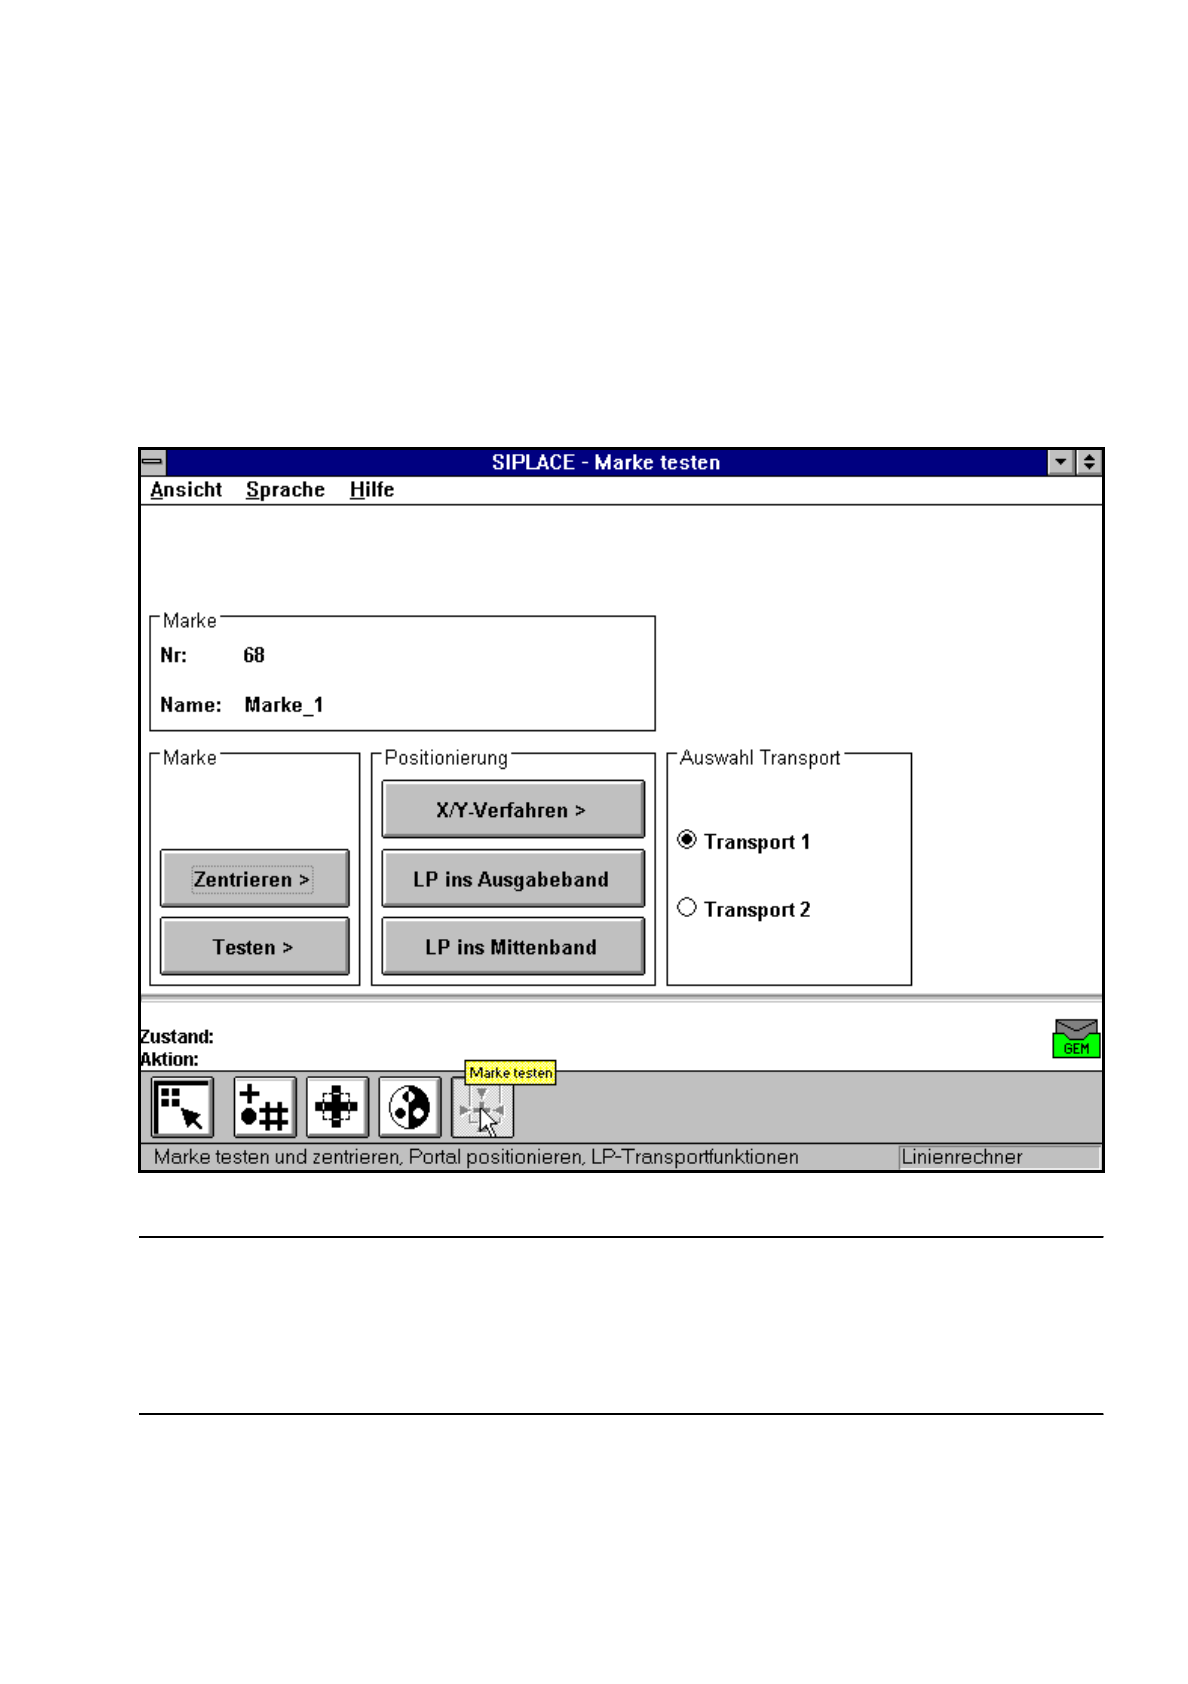Click LP ins Ausgabeband button
The width and height of the screenshot is (1188, 1684).
point(513,879)
